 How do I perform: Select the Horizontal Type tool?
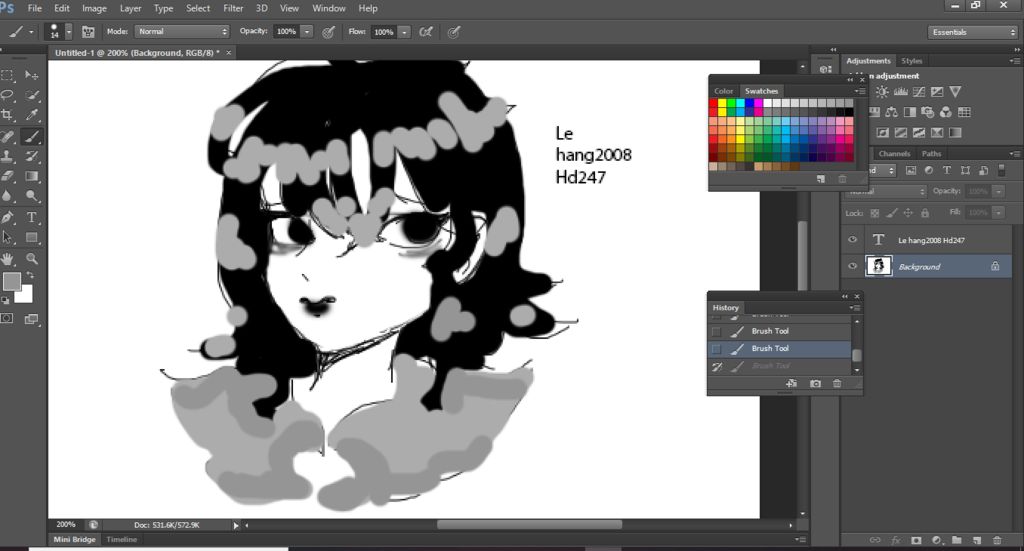coord(31,217)
